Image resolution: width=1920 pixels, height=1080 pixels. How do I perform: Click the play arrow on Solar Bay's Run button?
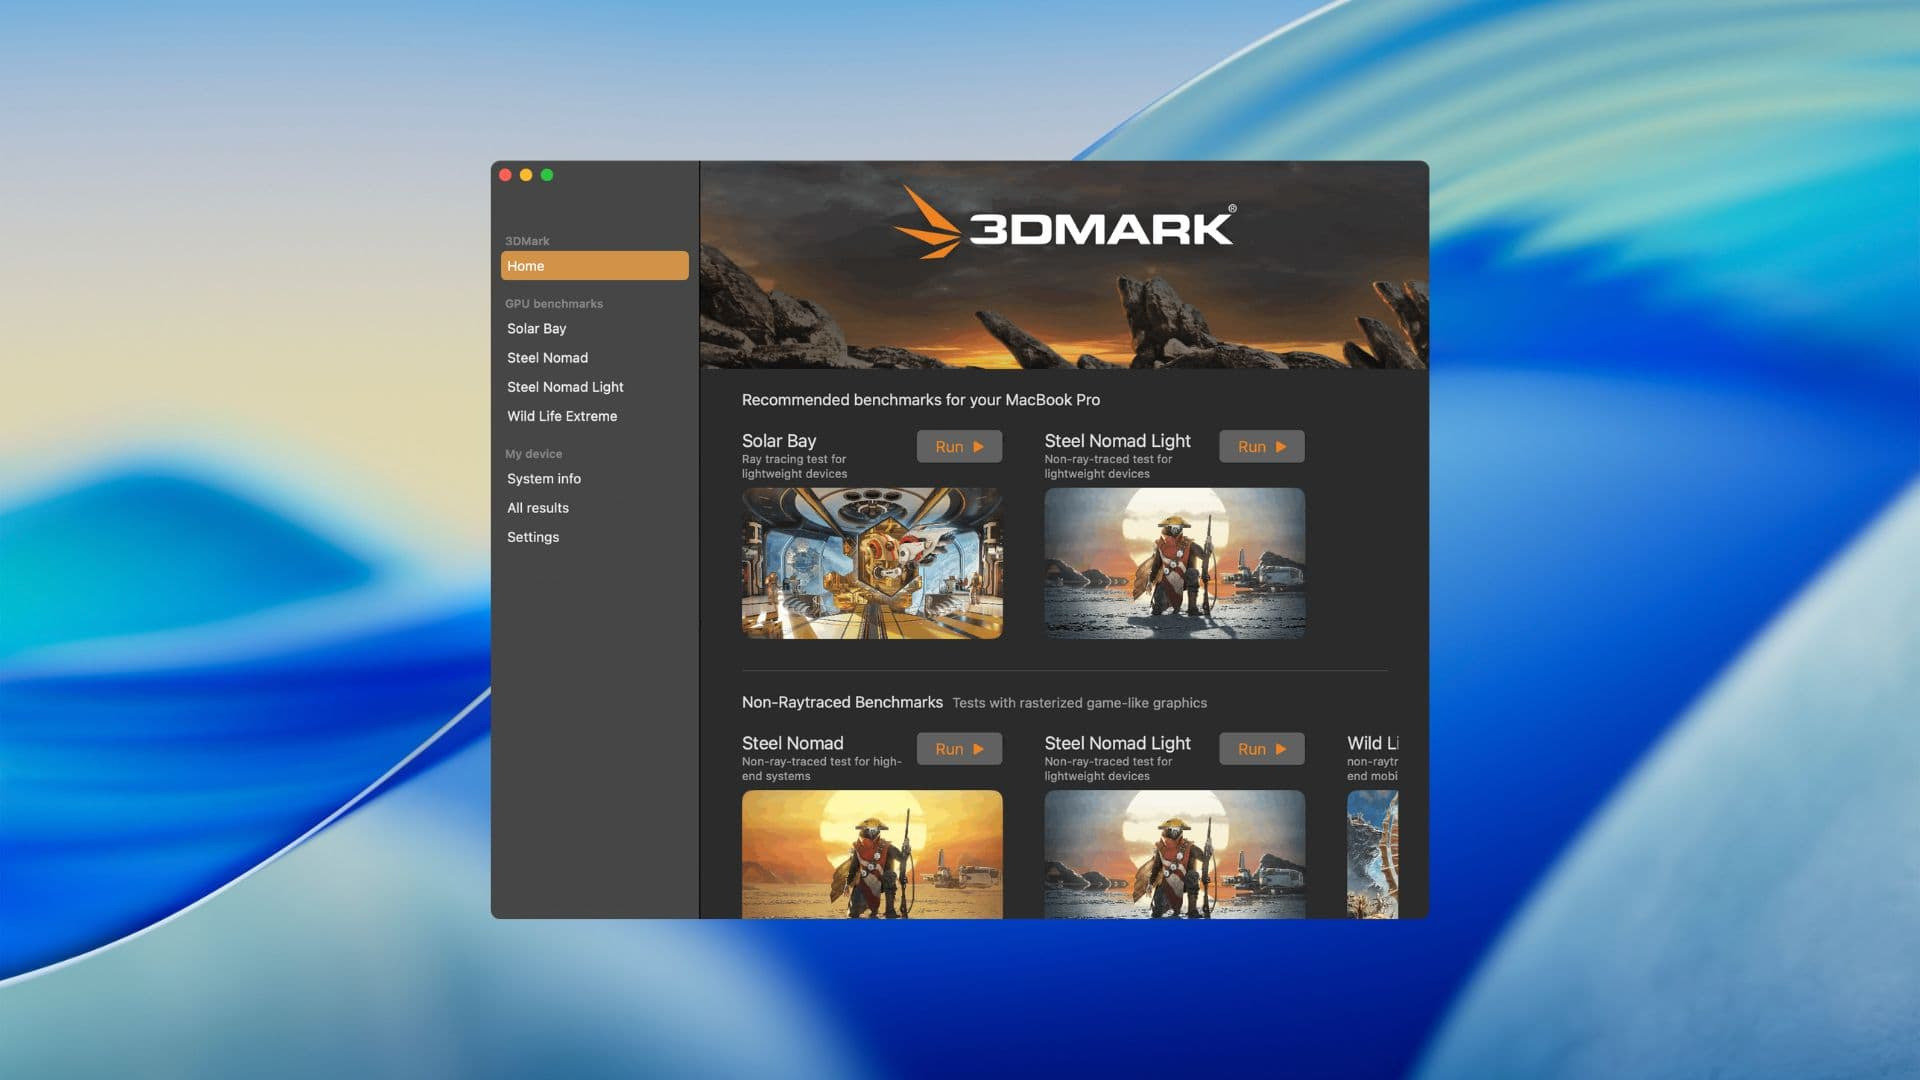coord(978,447)
